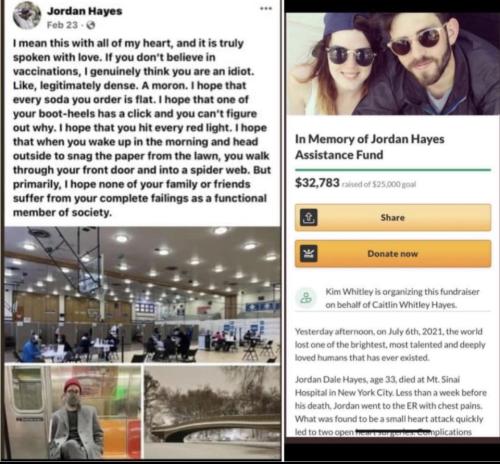500x464 pixels.
Task: Open the subway man with red beanie photo
Action: click(x=73, y=412)
